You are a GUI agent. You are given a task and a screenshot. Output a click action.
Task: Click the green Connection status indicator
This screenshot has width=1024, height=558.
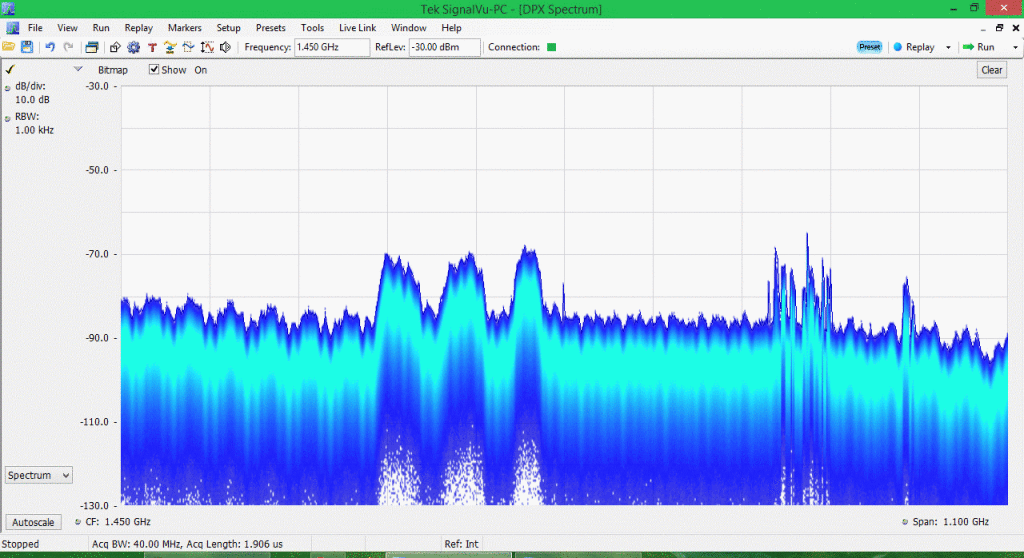pyautogui.click(x=551, y=47)
